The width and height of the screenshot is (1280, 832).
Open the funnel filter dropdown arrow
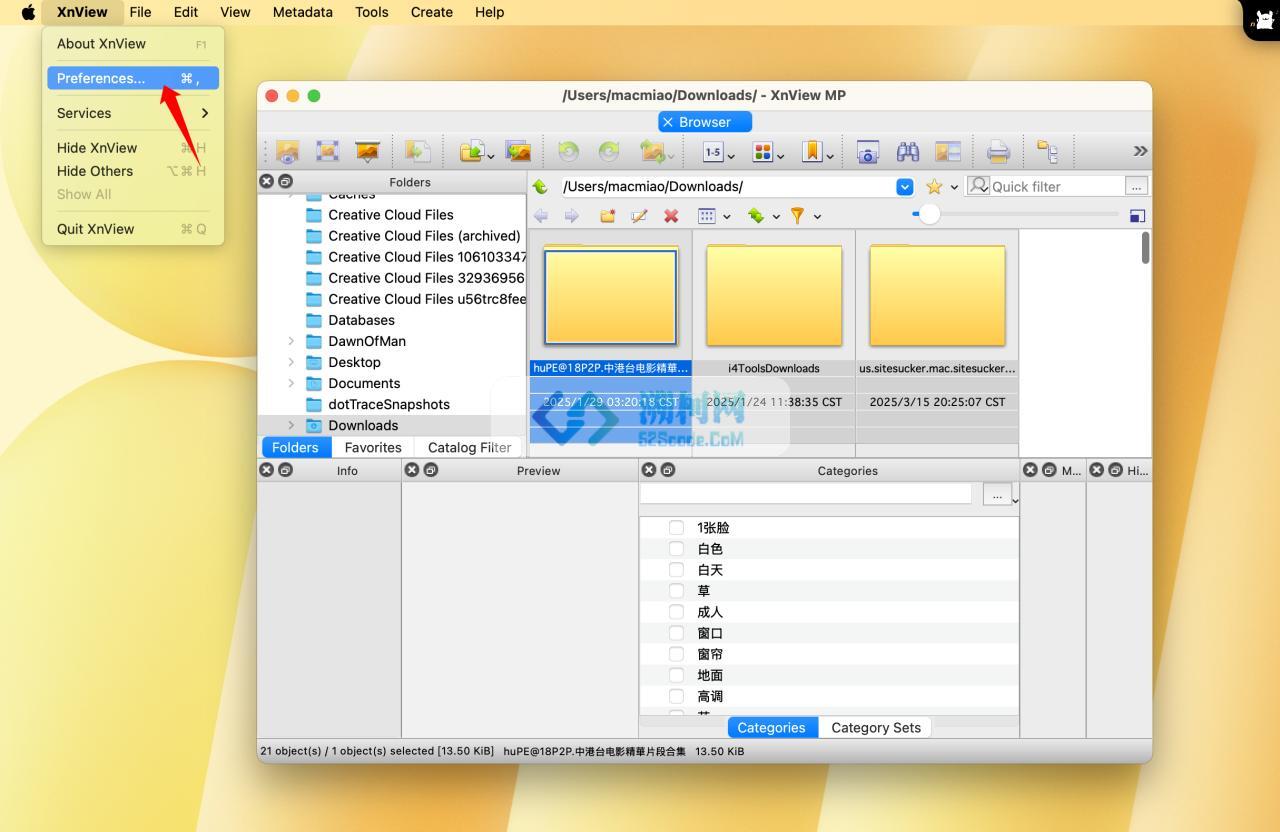click(x=816, y=216)
